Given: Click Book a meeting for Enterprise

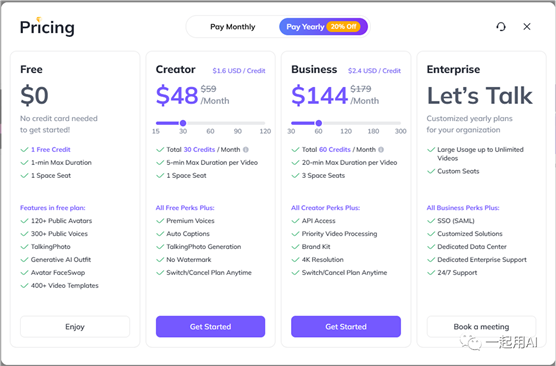Looking at the screenshot, I should click(x=481, y=327).
